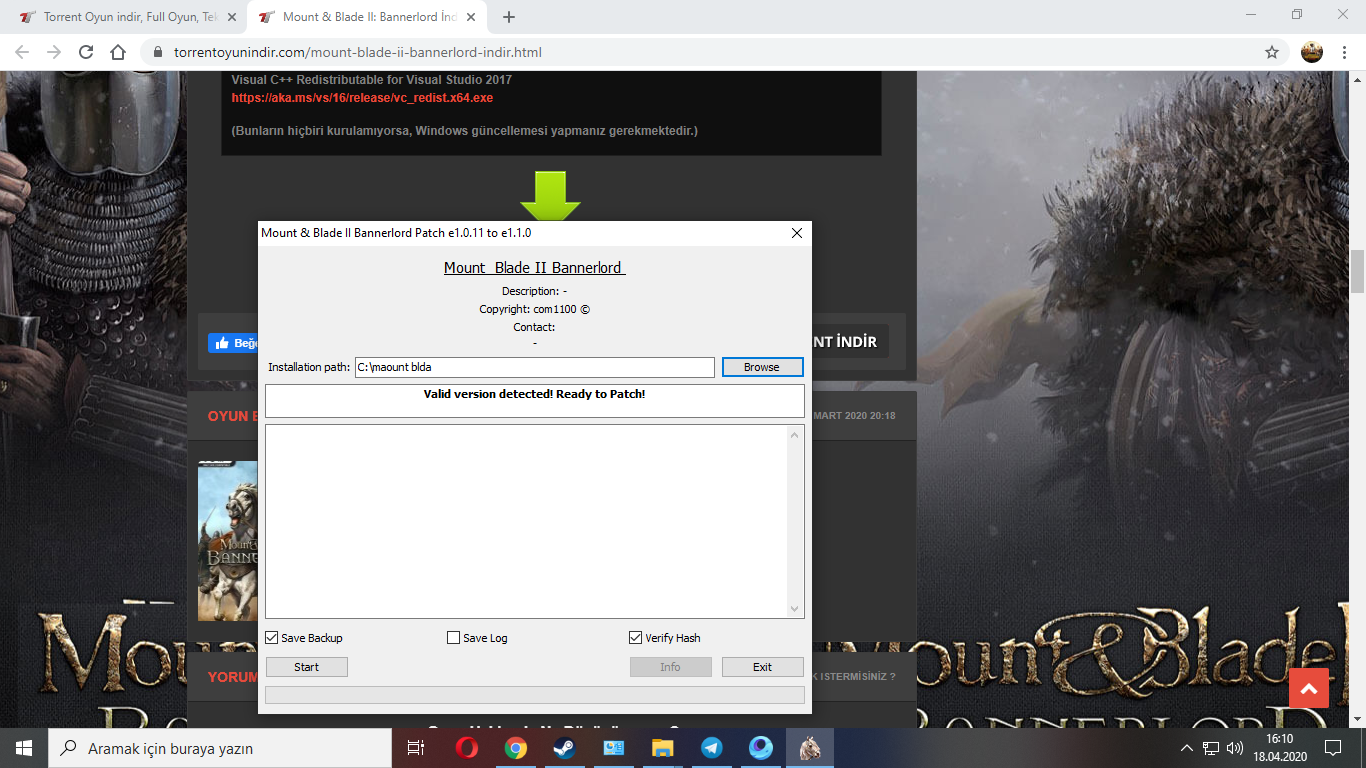The image size is (1366, 768).
Task: Click Browse to choose the installation path
Action: [x=762, y=367]
